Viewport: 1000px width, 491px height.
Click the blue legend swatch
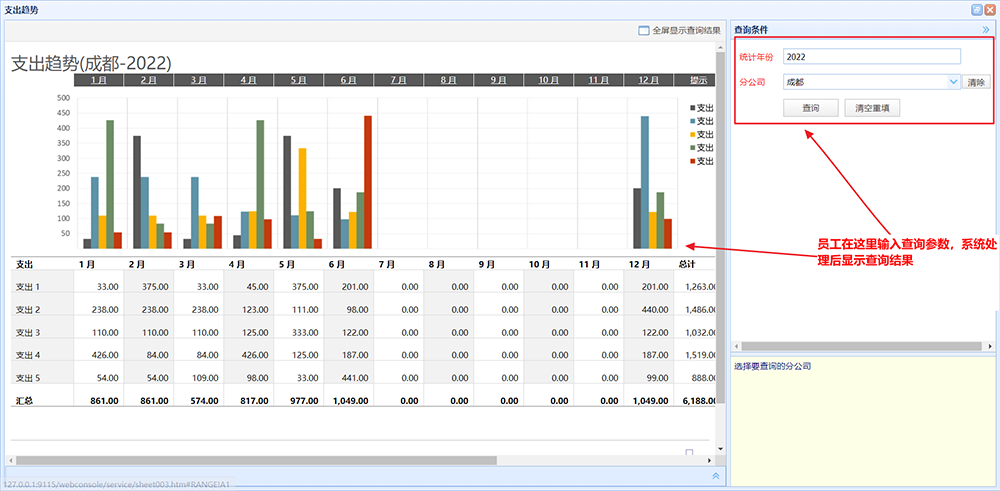(x=692, y=121)
